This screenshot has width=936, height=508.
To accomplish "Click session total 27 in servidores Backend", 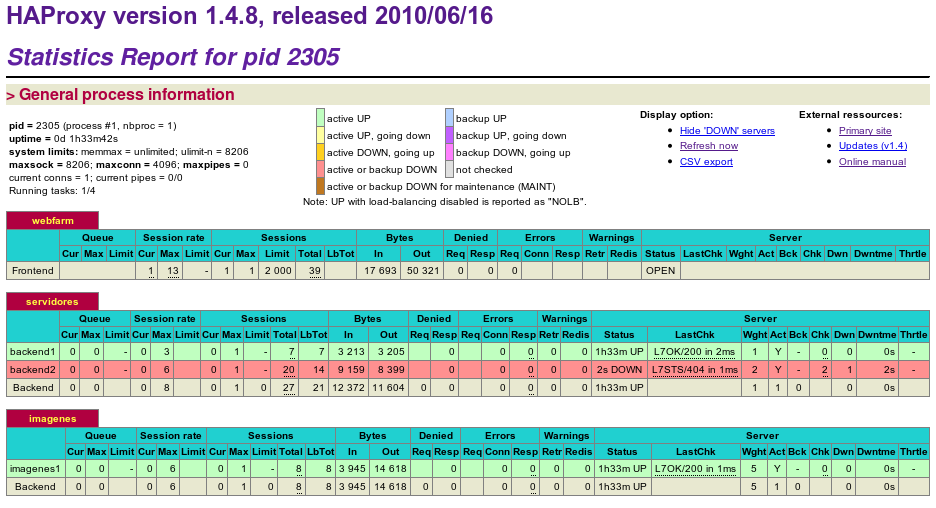I will (x=289, y=387).
